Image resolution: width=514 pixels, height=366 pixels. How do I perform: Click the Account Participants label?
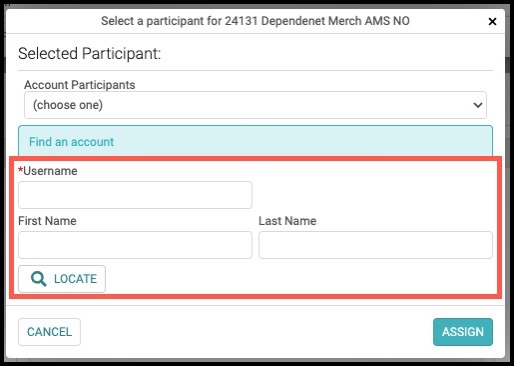pyautogui.click(x=80, y=85)
